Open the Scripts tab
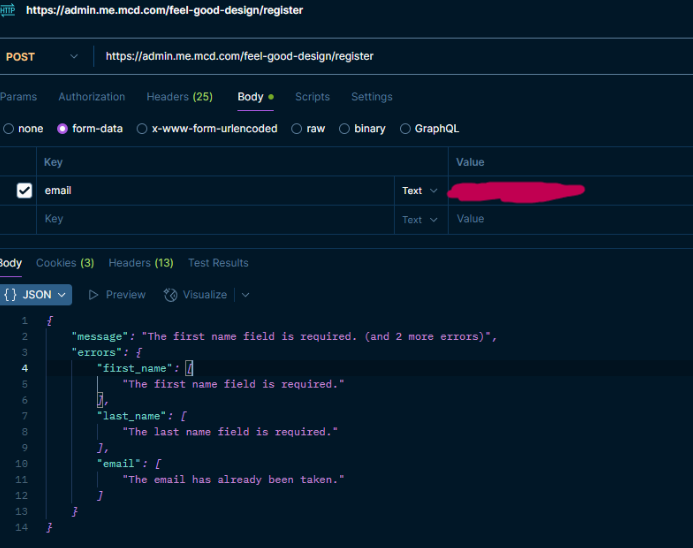Screen dimensions: 693x548 pos(312,97)
